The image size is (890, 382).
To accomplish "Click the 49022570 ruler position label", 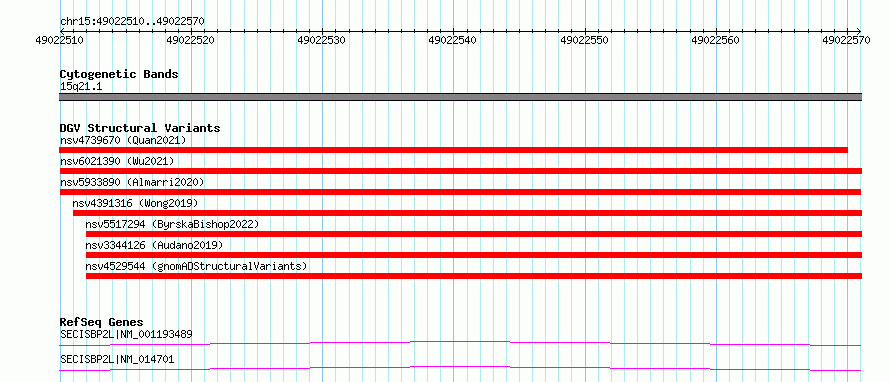I will [847, 40].
